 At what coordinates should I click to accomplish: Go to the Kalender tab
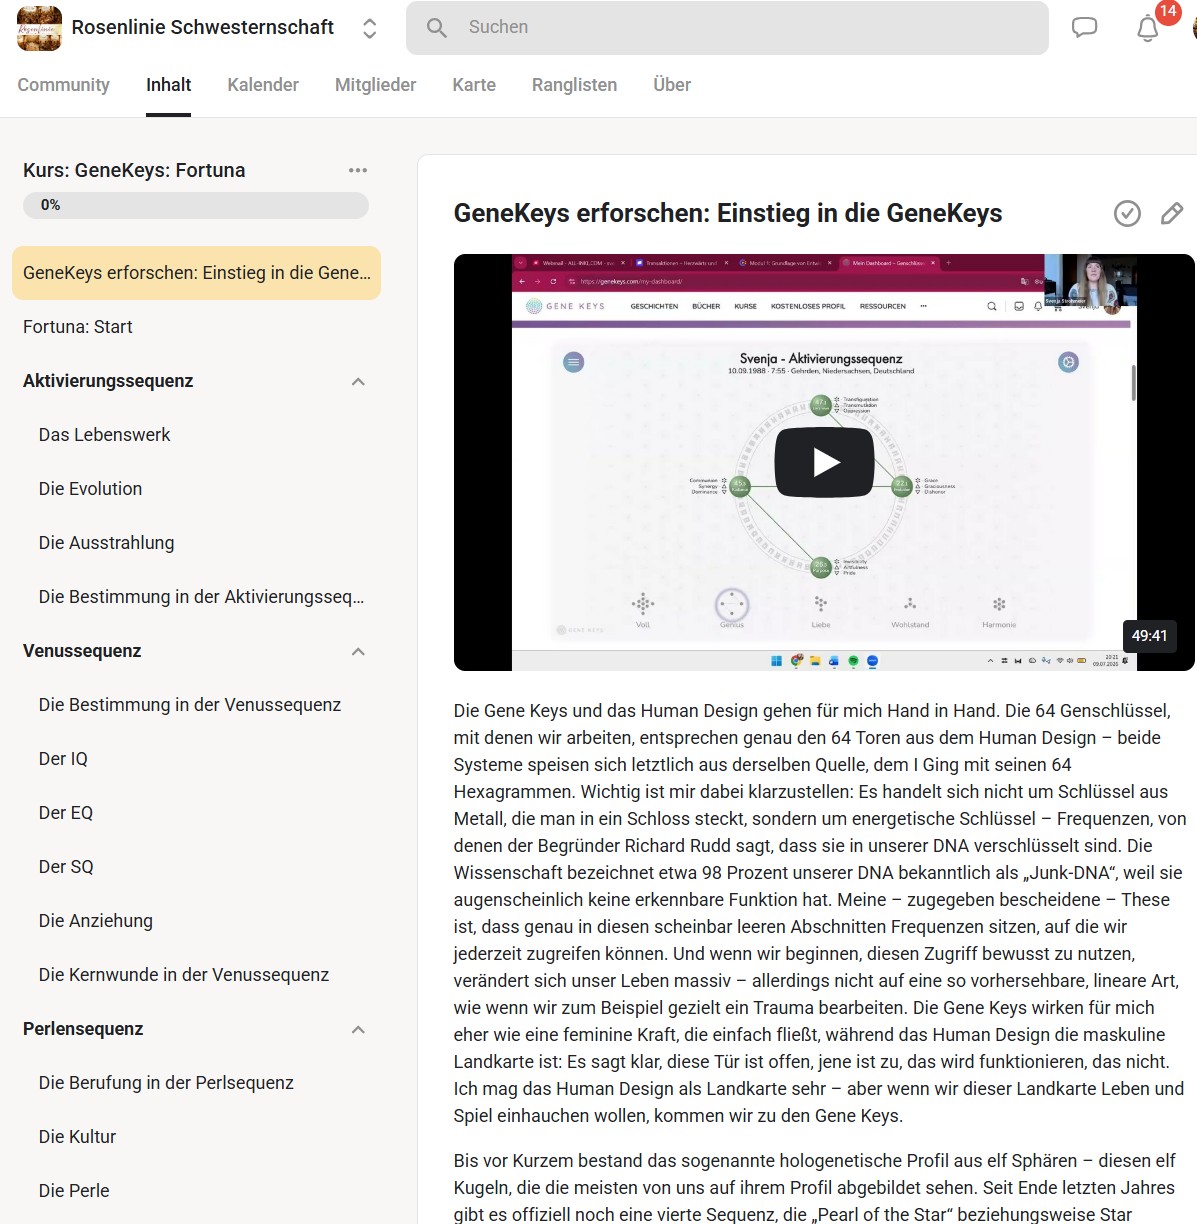click(x=263, y=85)
